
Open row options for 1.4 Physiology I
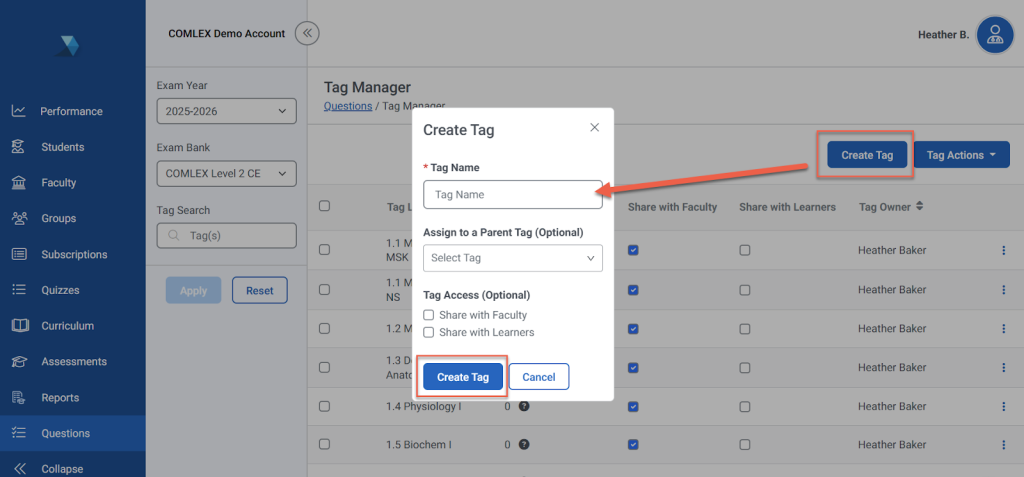pos(1003,406)
